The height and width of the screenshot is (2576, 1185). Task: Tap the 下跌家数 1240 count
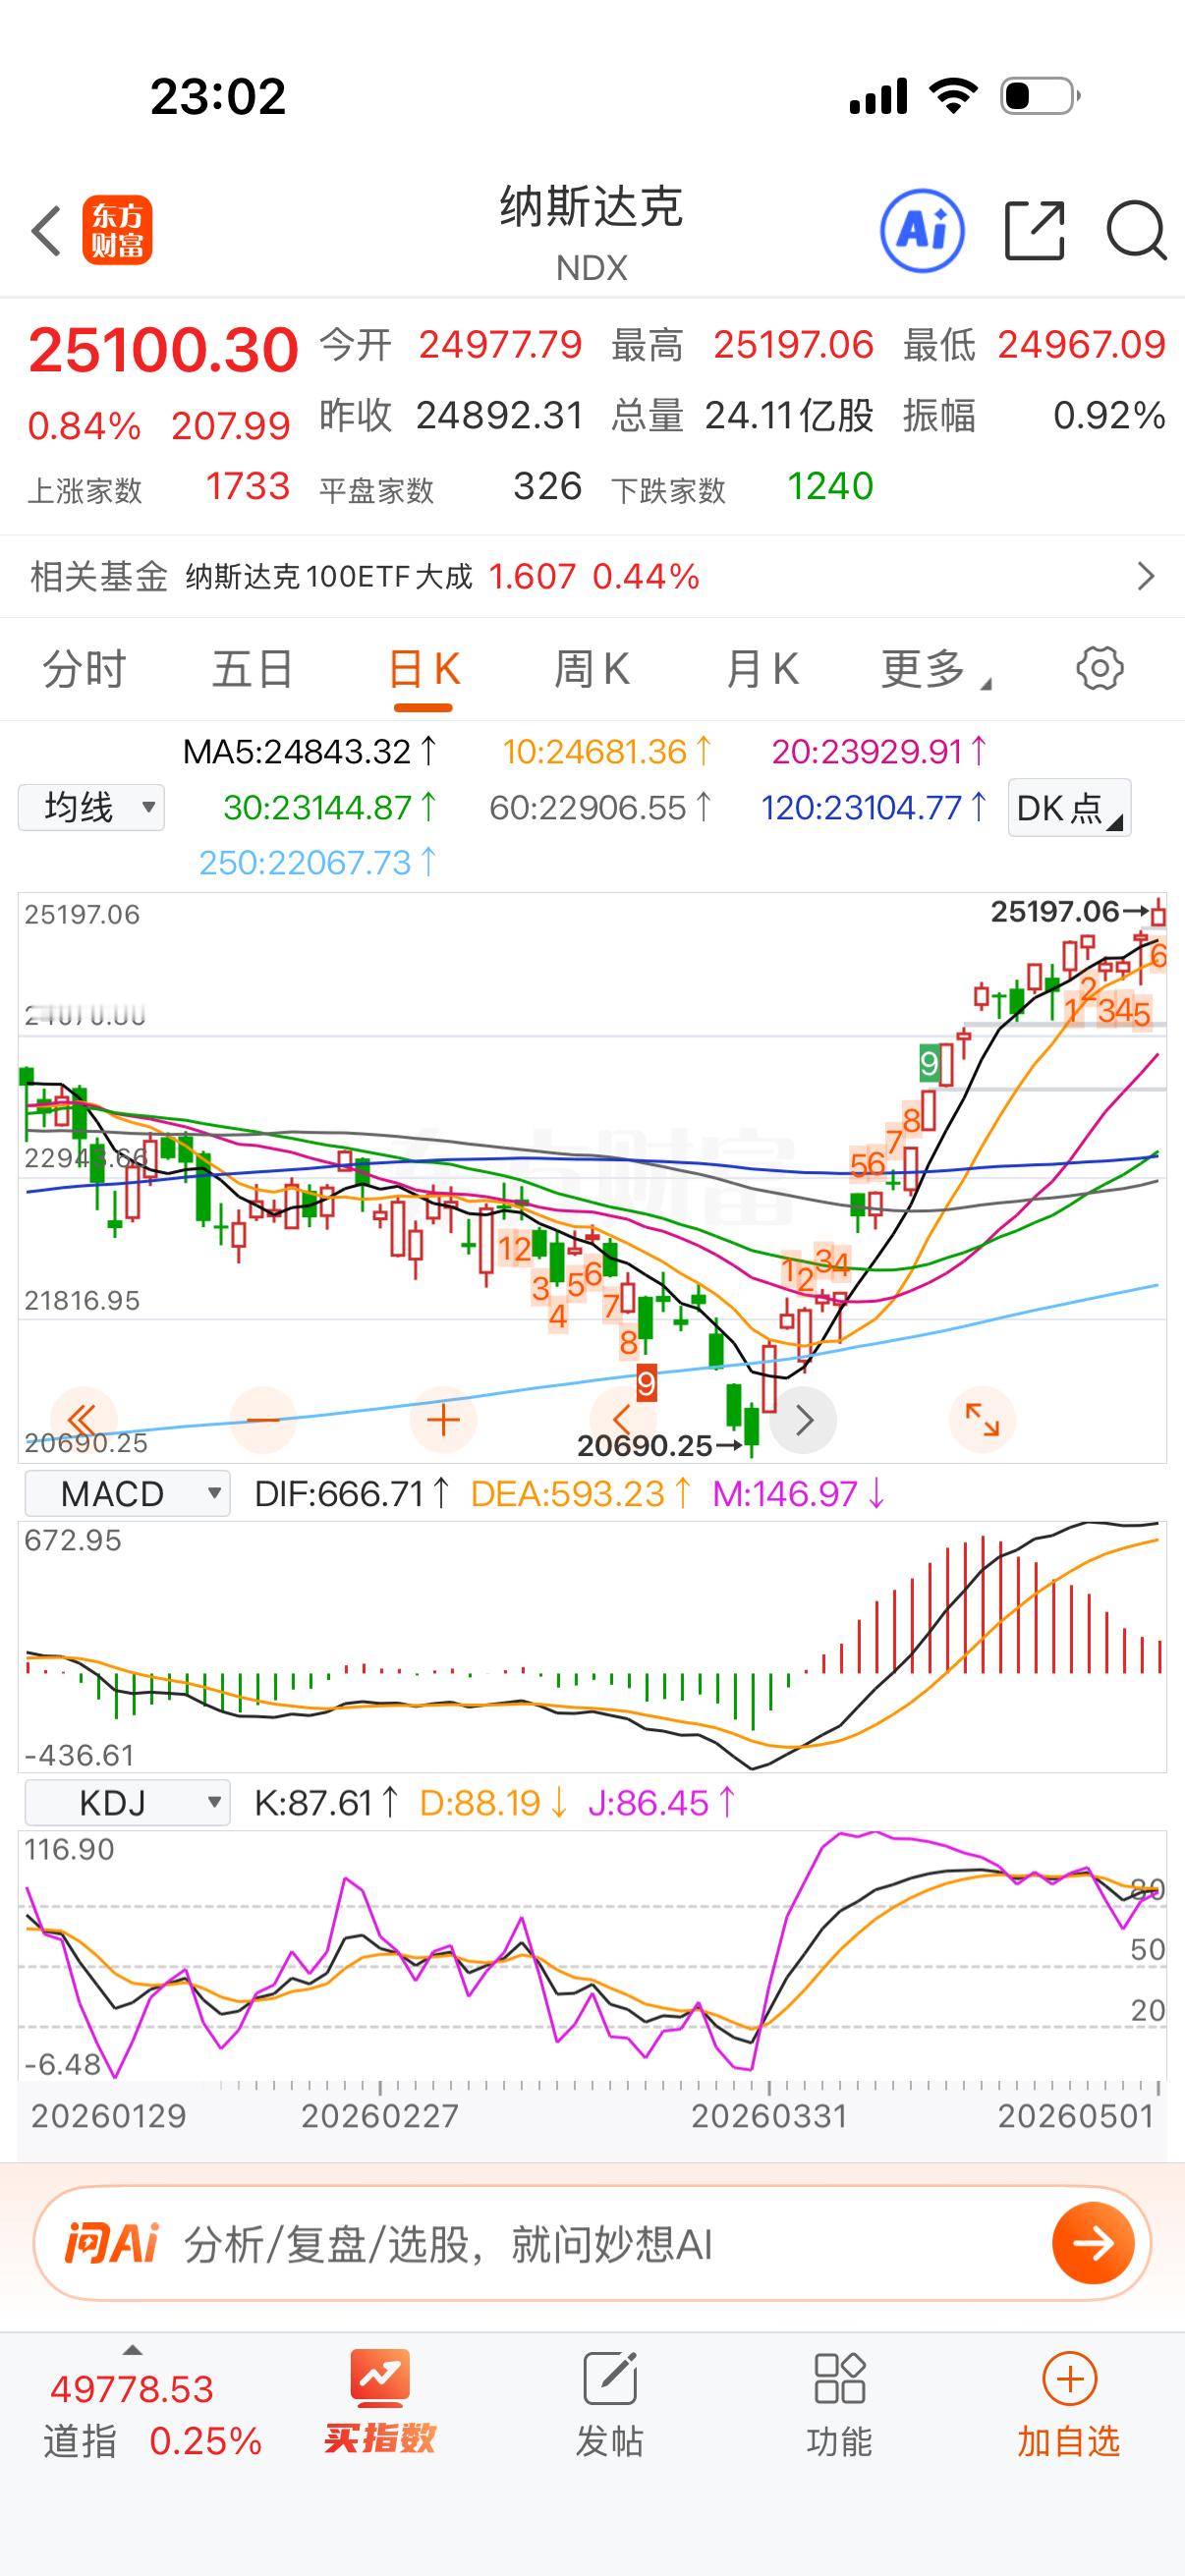tap(743, 487)
